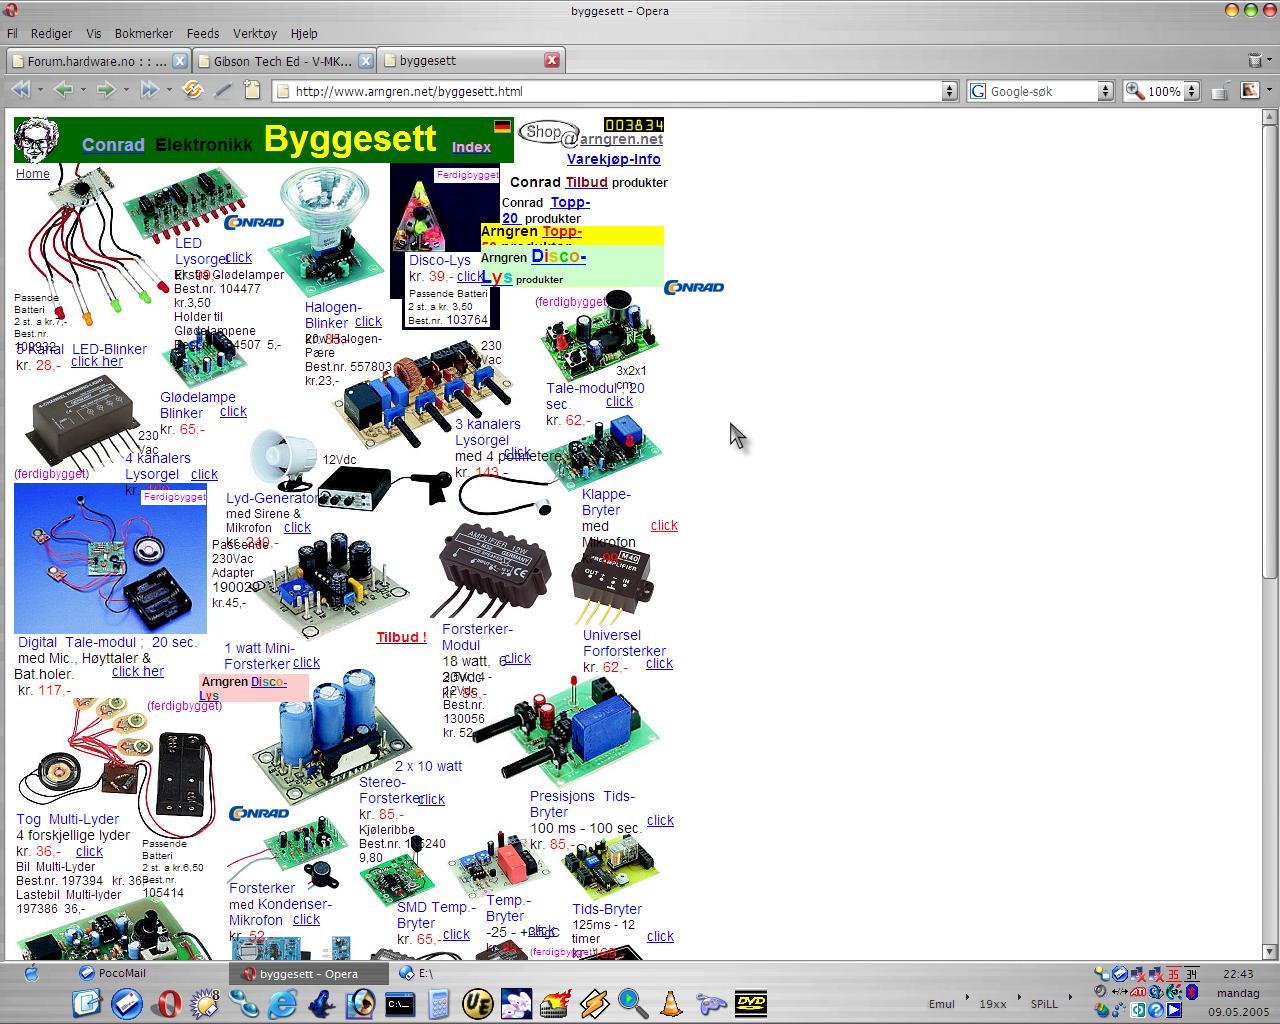Click the clock showing 22:43
The width and height of the screenshot is (1280, 1024).
[x=1237, y=973]
